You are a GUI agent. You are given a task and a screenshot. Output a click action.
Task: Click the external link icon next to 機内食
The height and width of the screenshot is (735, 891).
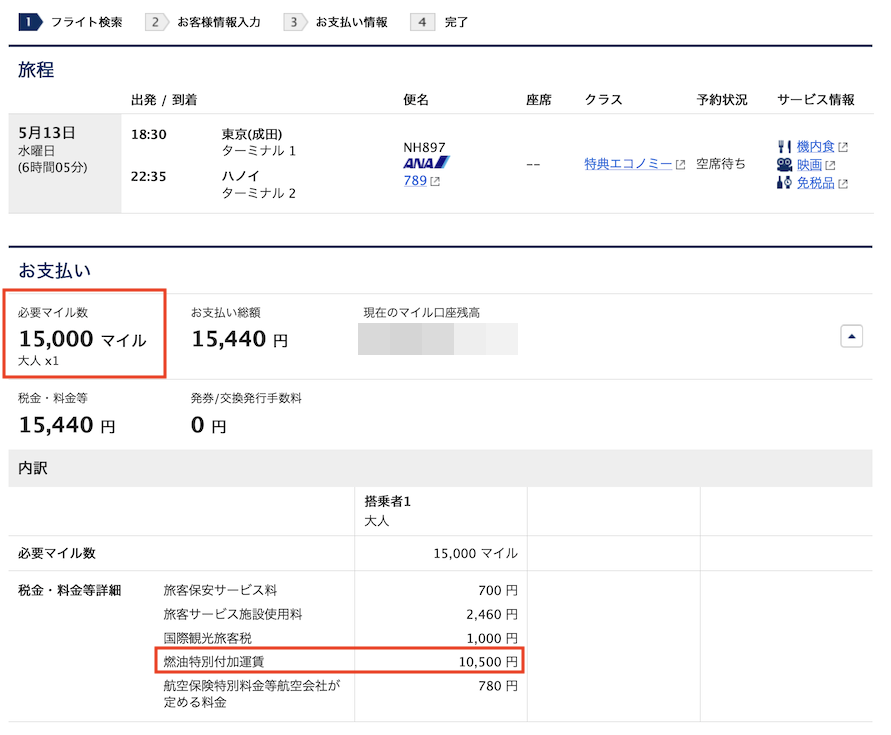pos(843,146)
